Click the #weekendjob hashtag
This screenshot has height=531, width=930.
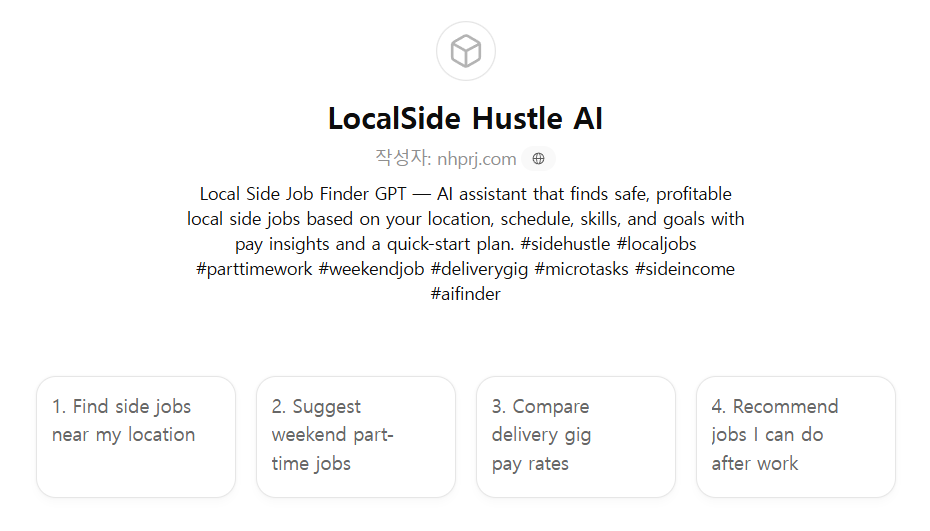pyautogui.click(x=372, y=269)
